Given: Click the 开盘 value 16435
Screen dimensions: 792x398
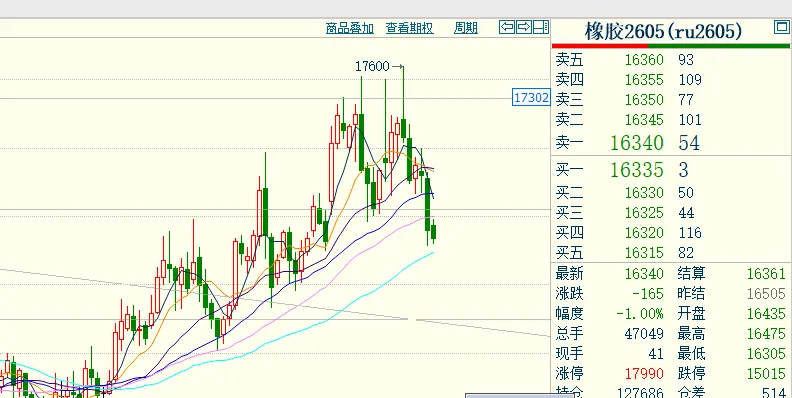Looking at the screenshot, I should click(x=766, y=314).
